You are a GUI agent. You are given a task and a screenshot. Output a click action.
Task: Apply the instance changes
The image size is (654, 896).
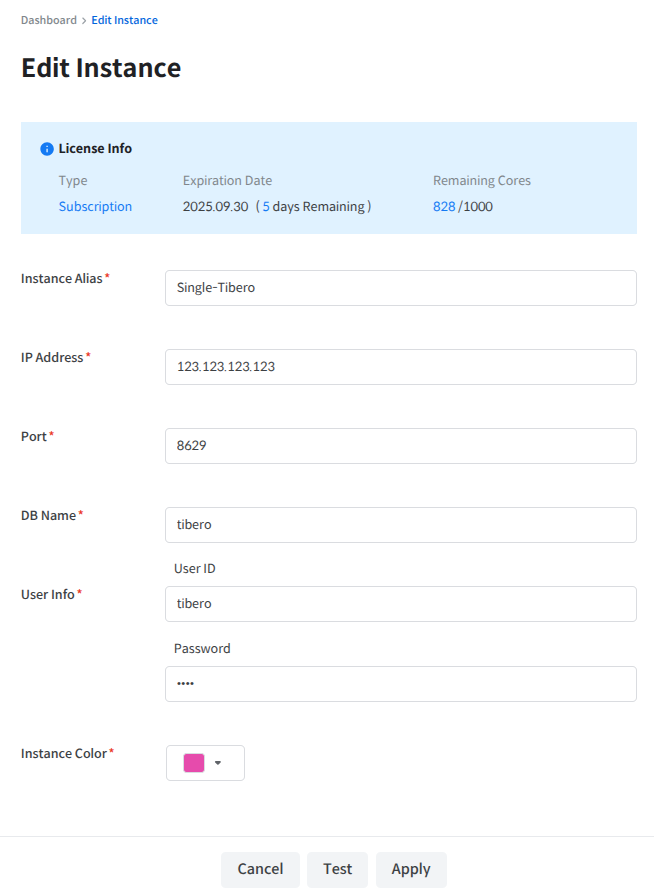pos(410,869)
